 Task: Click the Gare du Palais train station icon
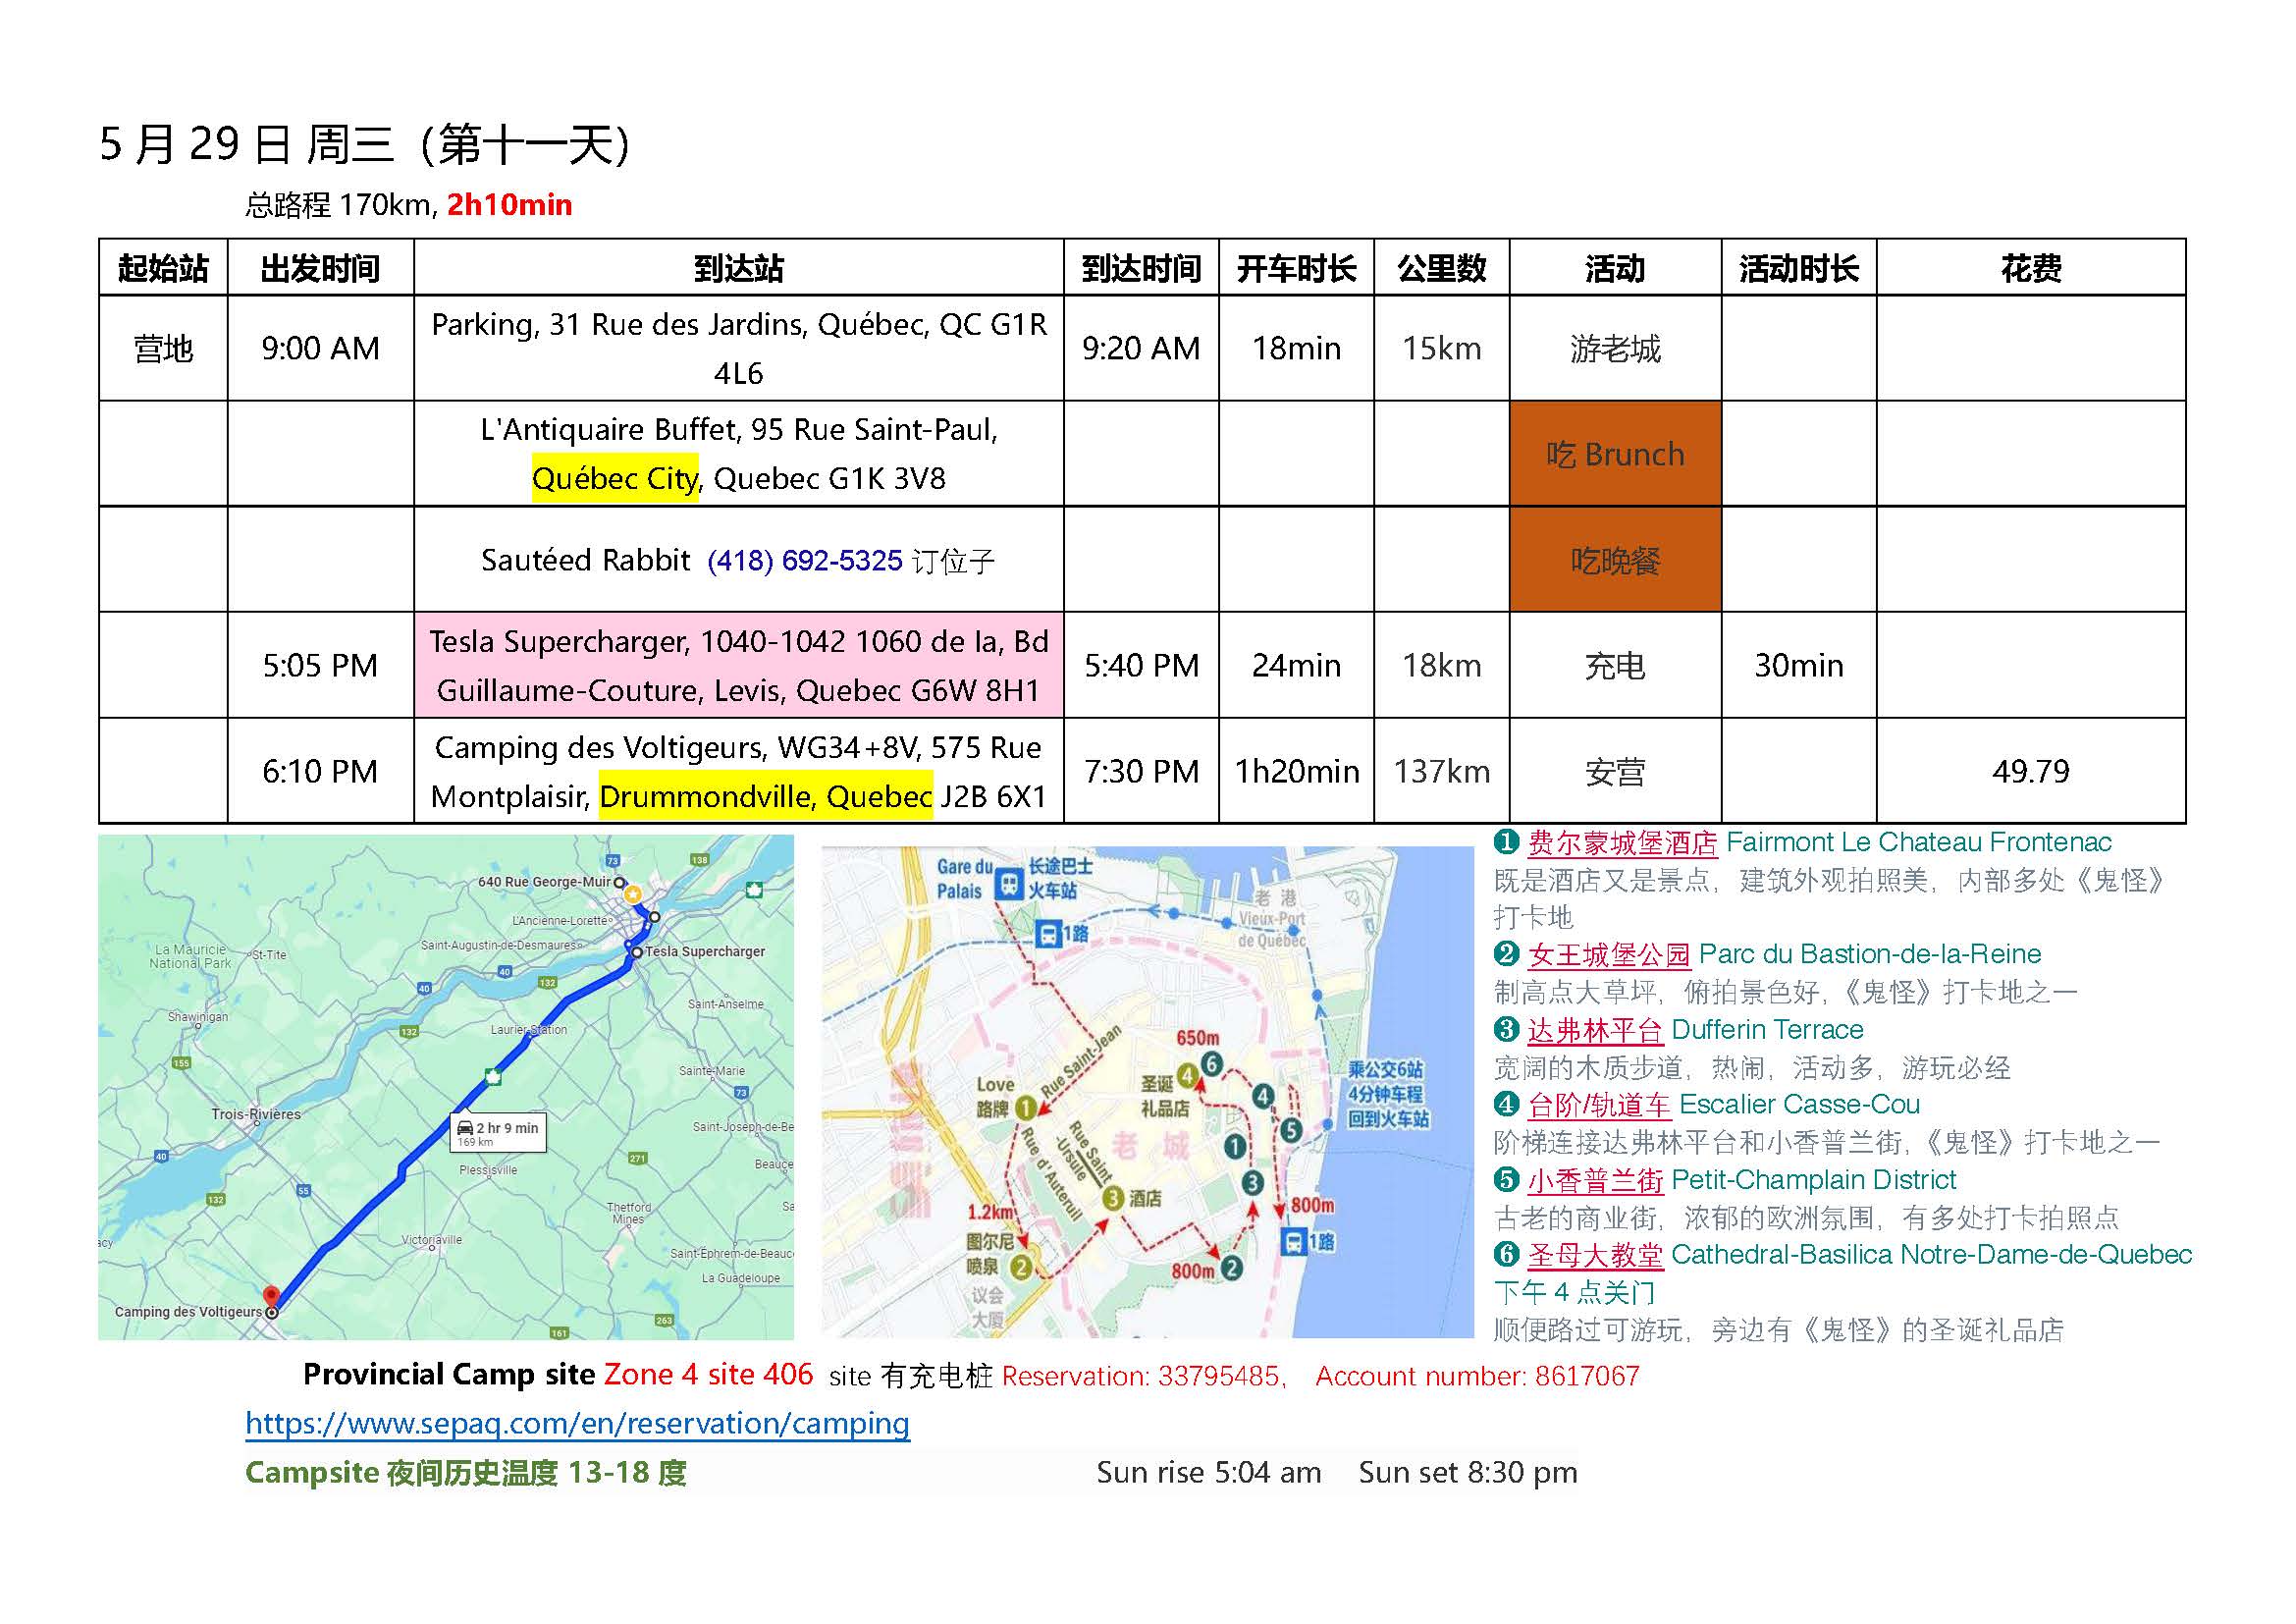click(x=1010, y=885)
